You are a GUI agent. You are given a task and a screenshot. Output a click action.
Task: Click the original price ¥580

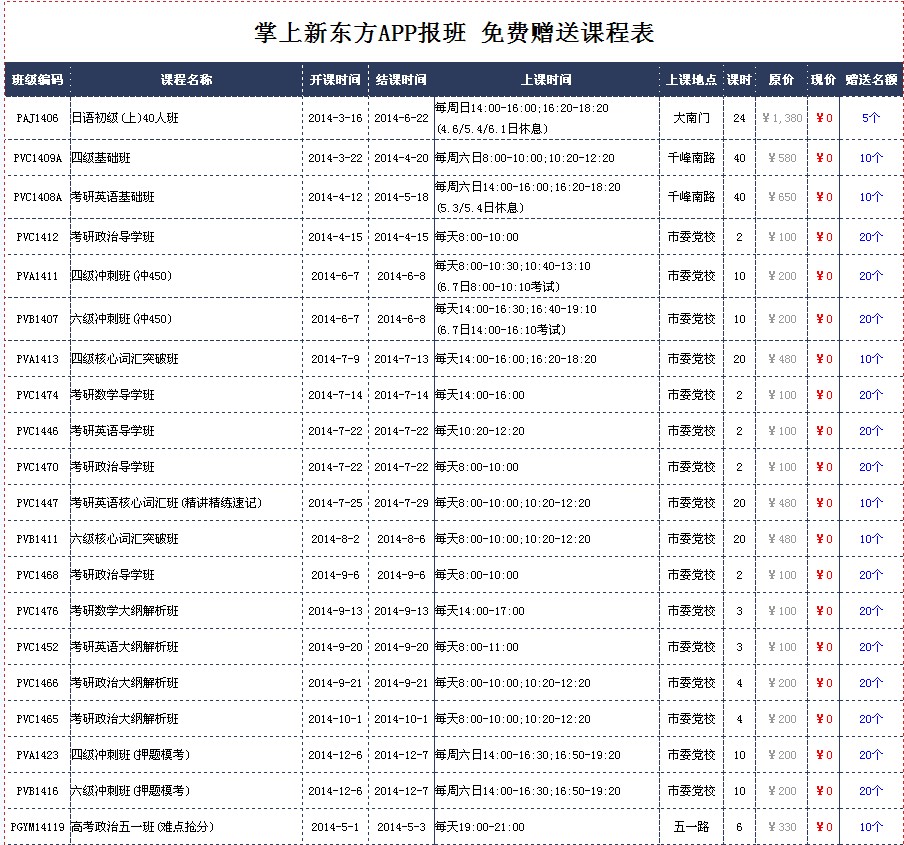pyautogui.click(x=782, y=158)
